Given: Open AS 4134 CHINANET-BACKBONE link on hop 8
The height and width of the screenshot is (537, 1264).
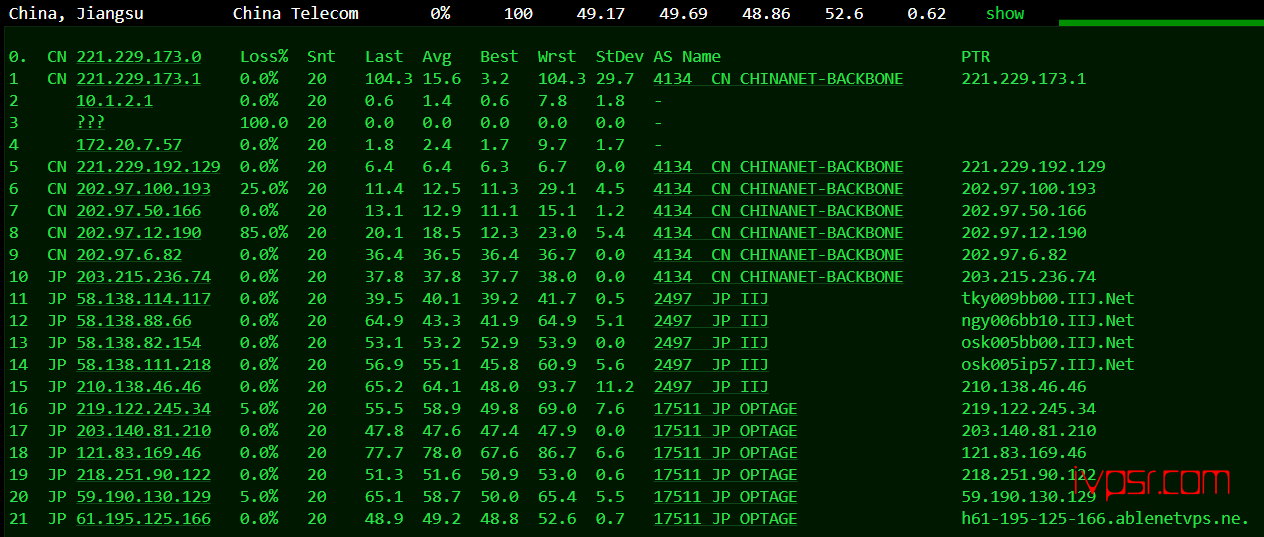Looking at the screenshot, I should pos(778,232).
